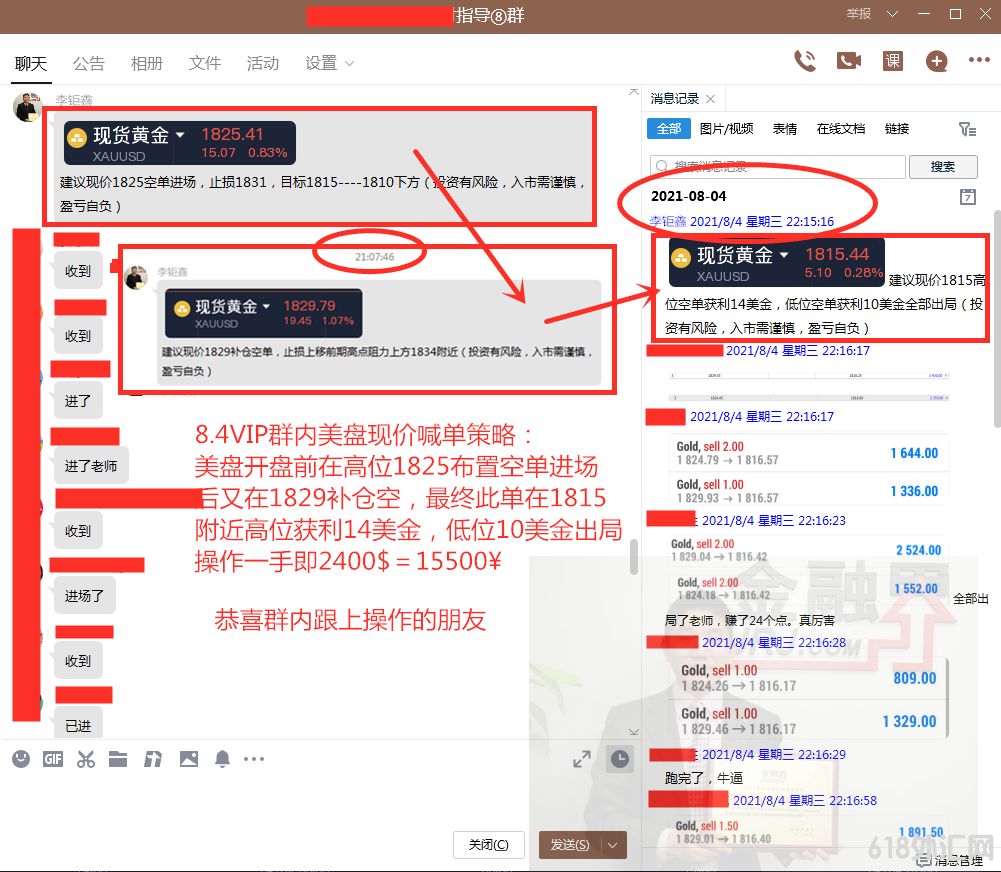This screenshot has width=1001, height=872.
Task: Click the bell icon in input toolbar
Action: [x=222, y=759]
